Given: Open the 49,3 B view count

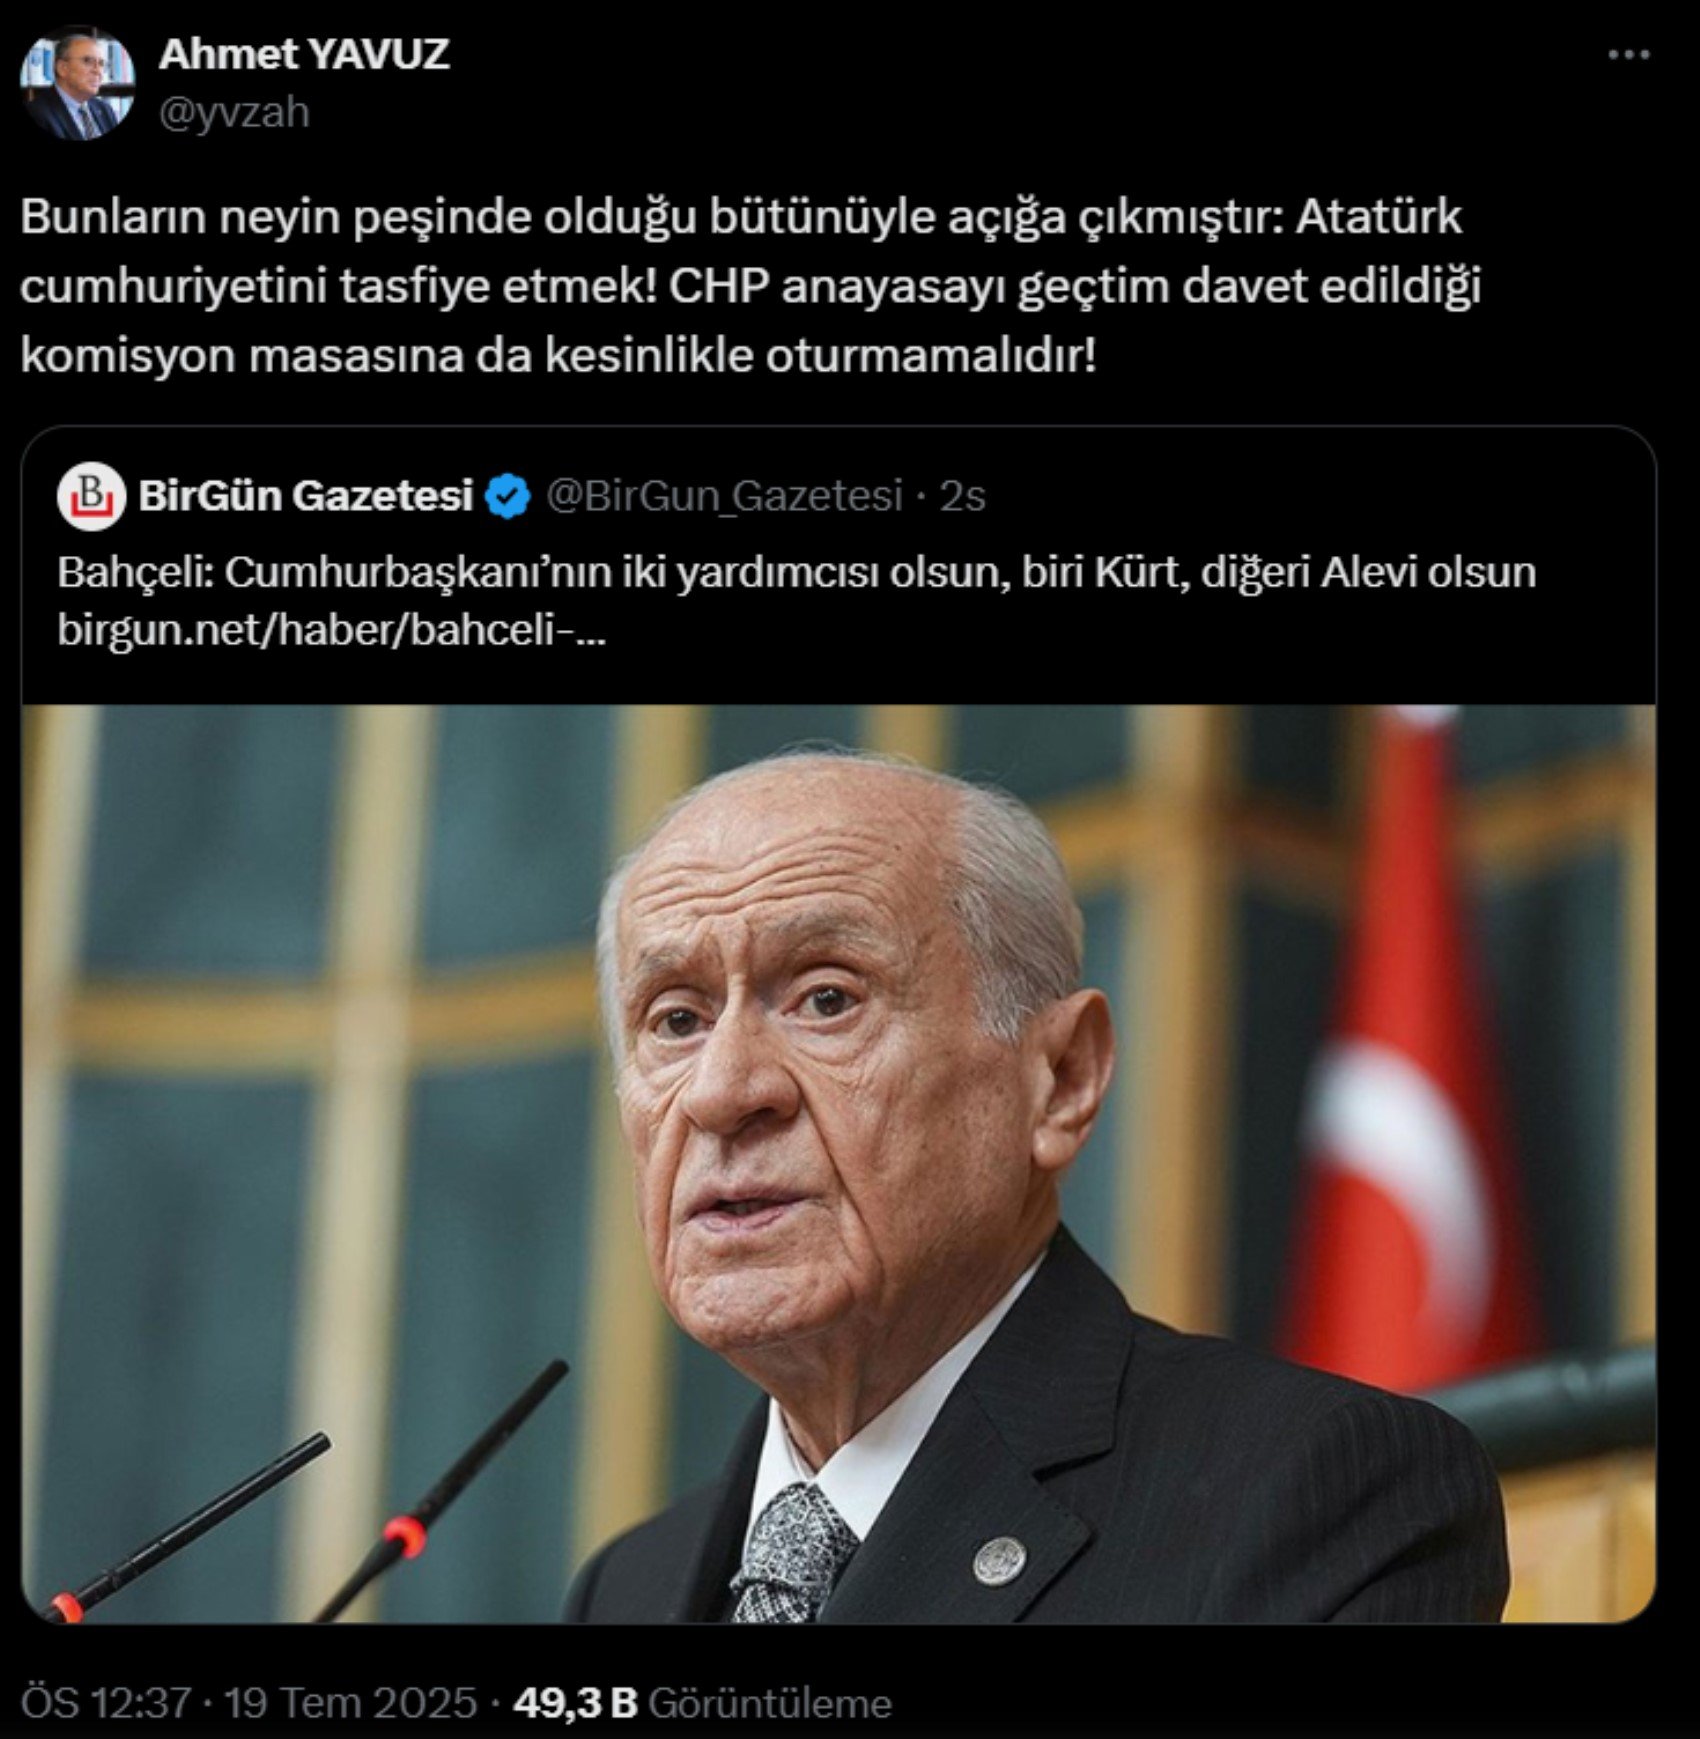Looking at the screenshot, I should [575, 1703].
